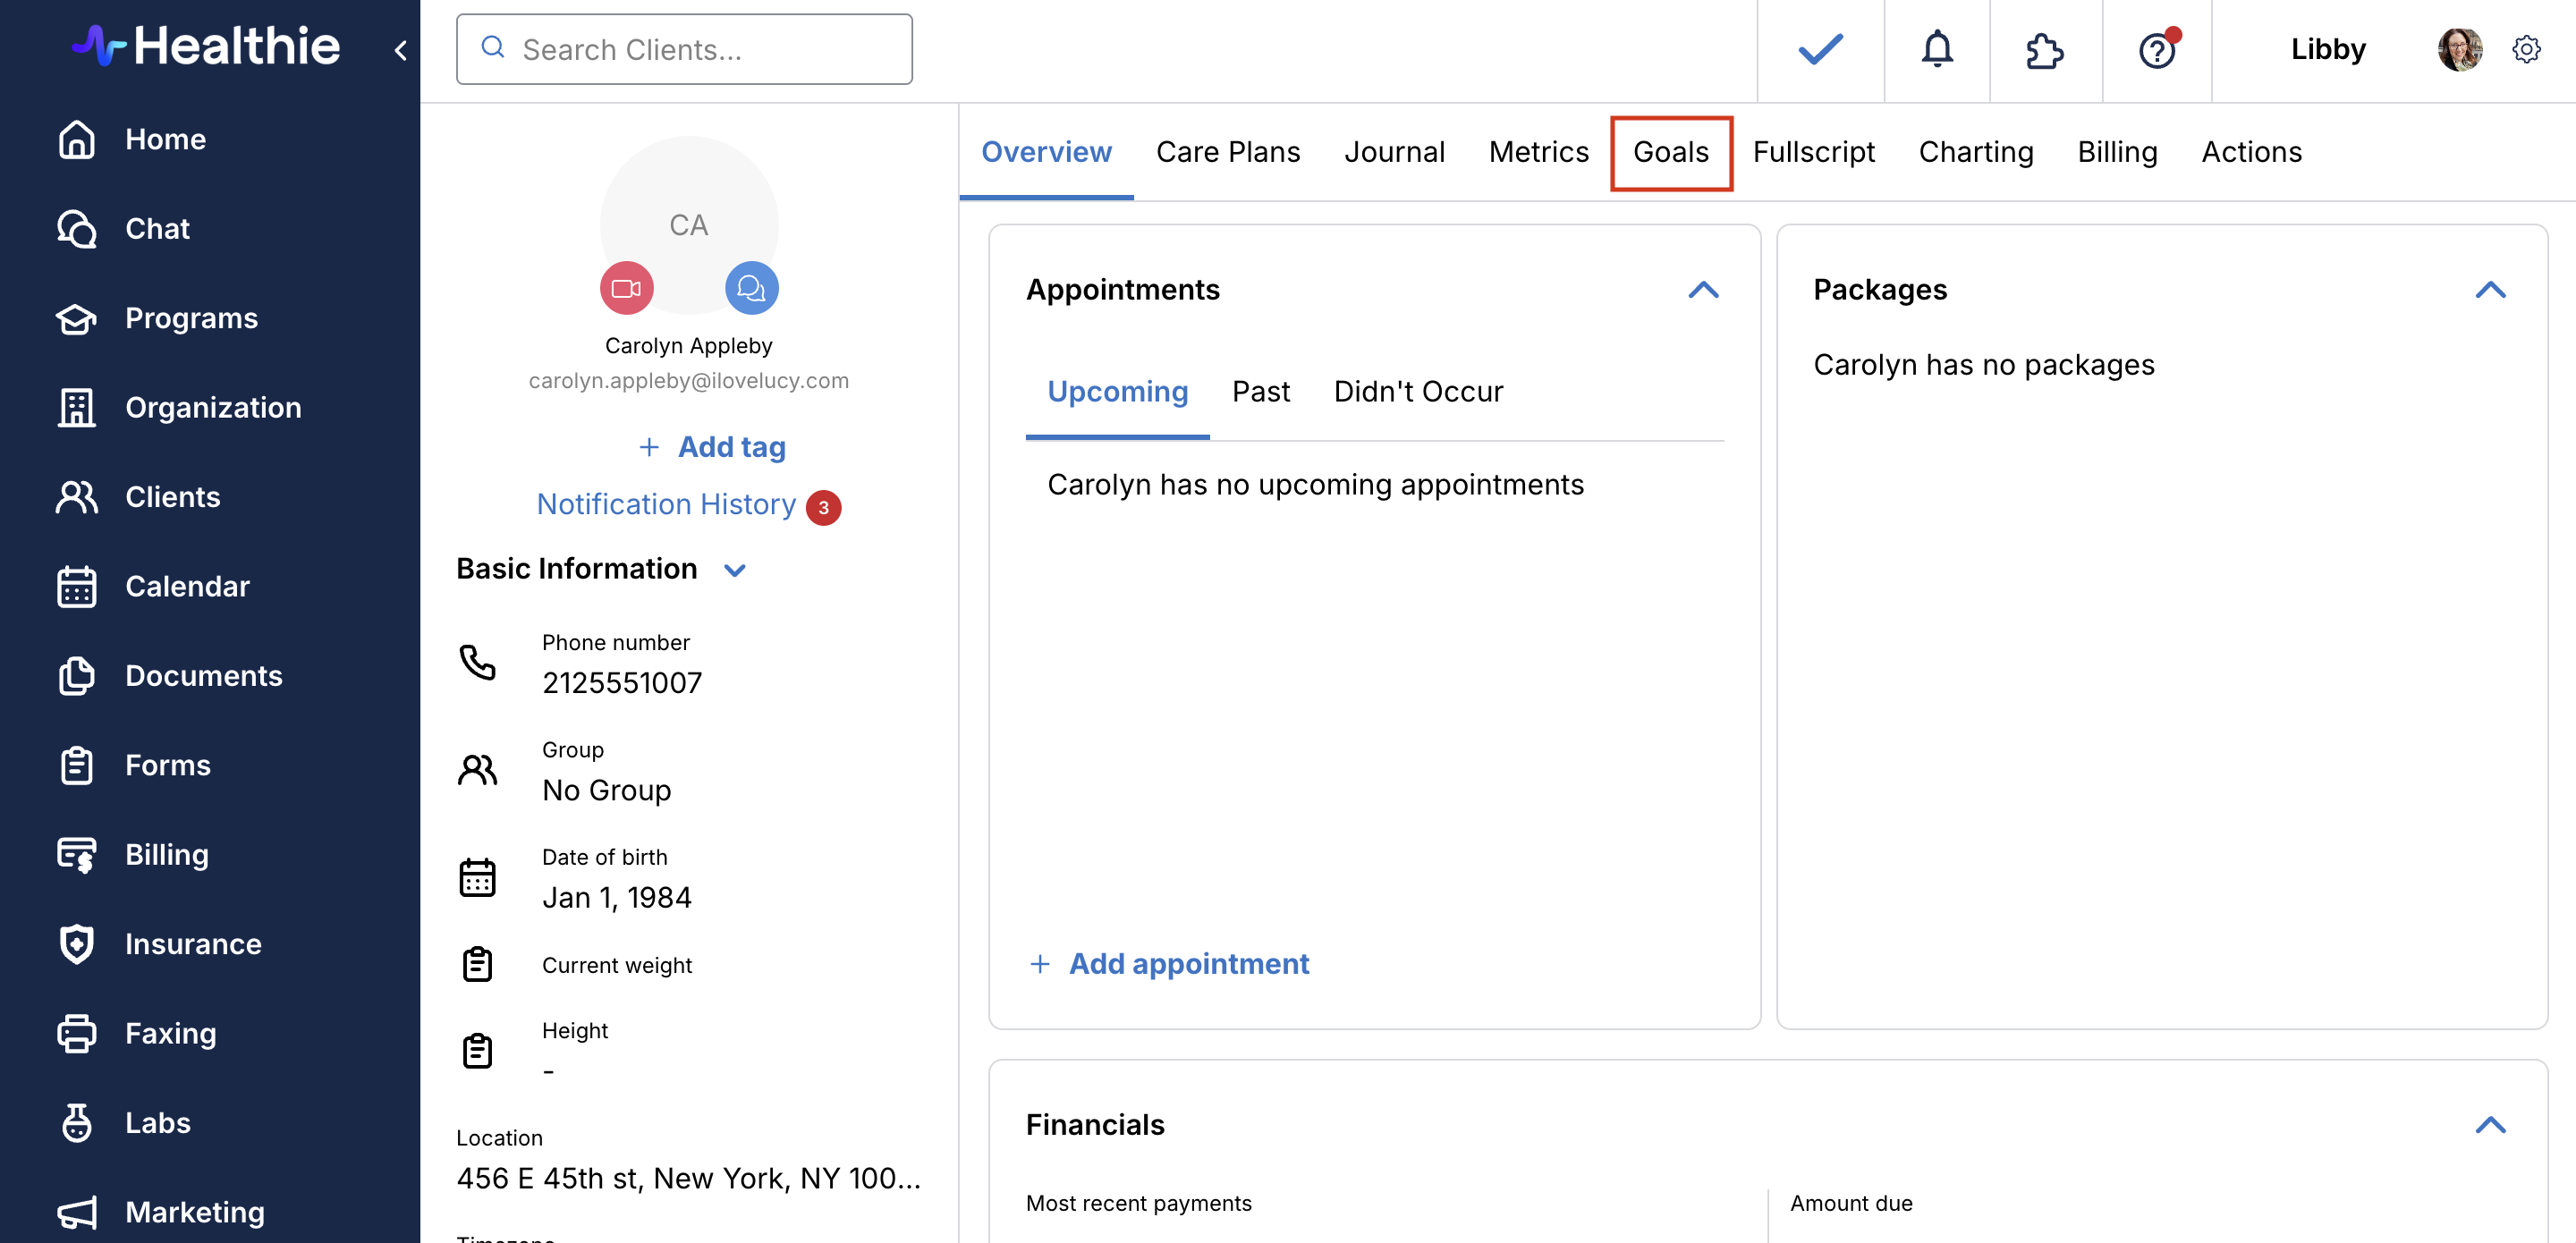The width and height of the screenshot is (2576, 1243).
Task: Click the help question mark icon
Action: [2156, 49]
